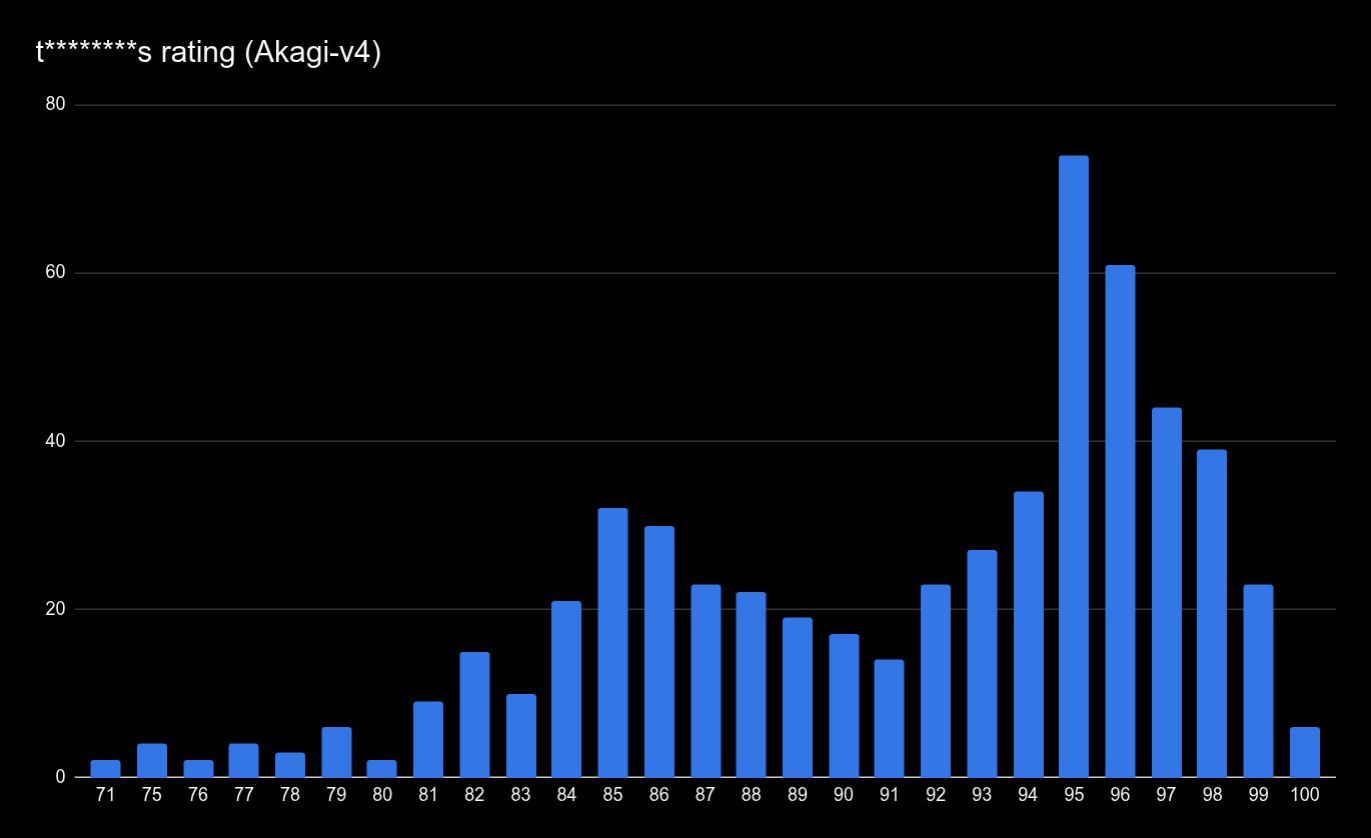The image size is (1371, 838).
Task: Select the x-axis label "95"
Action: (1074, 796)
